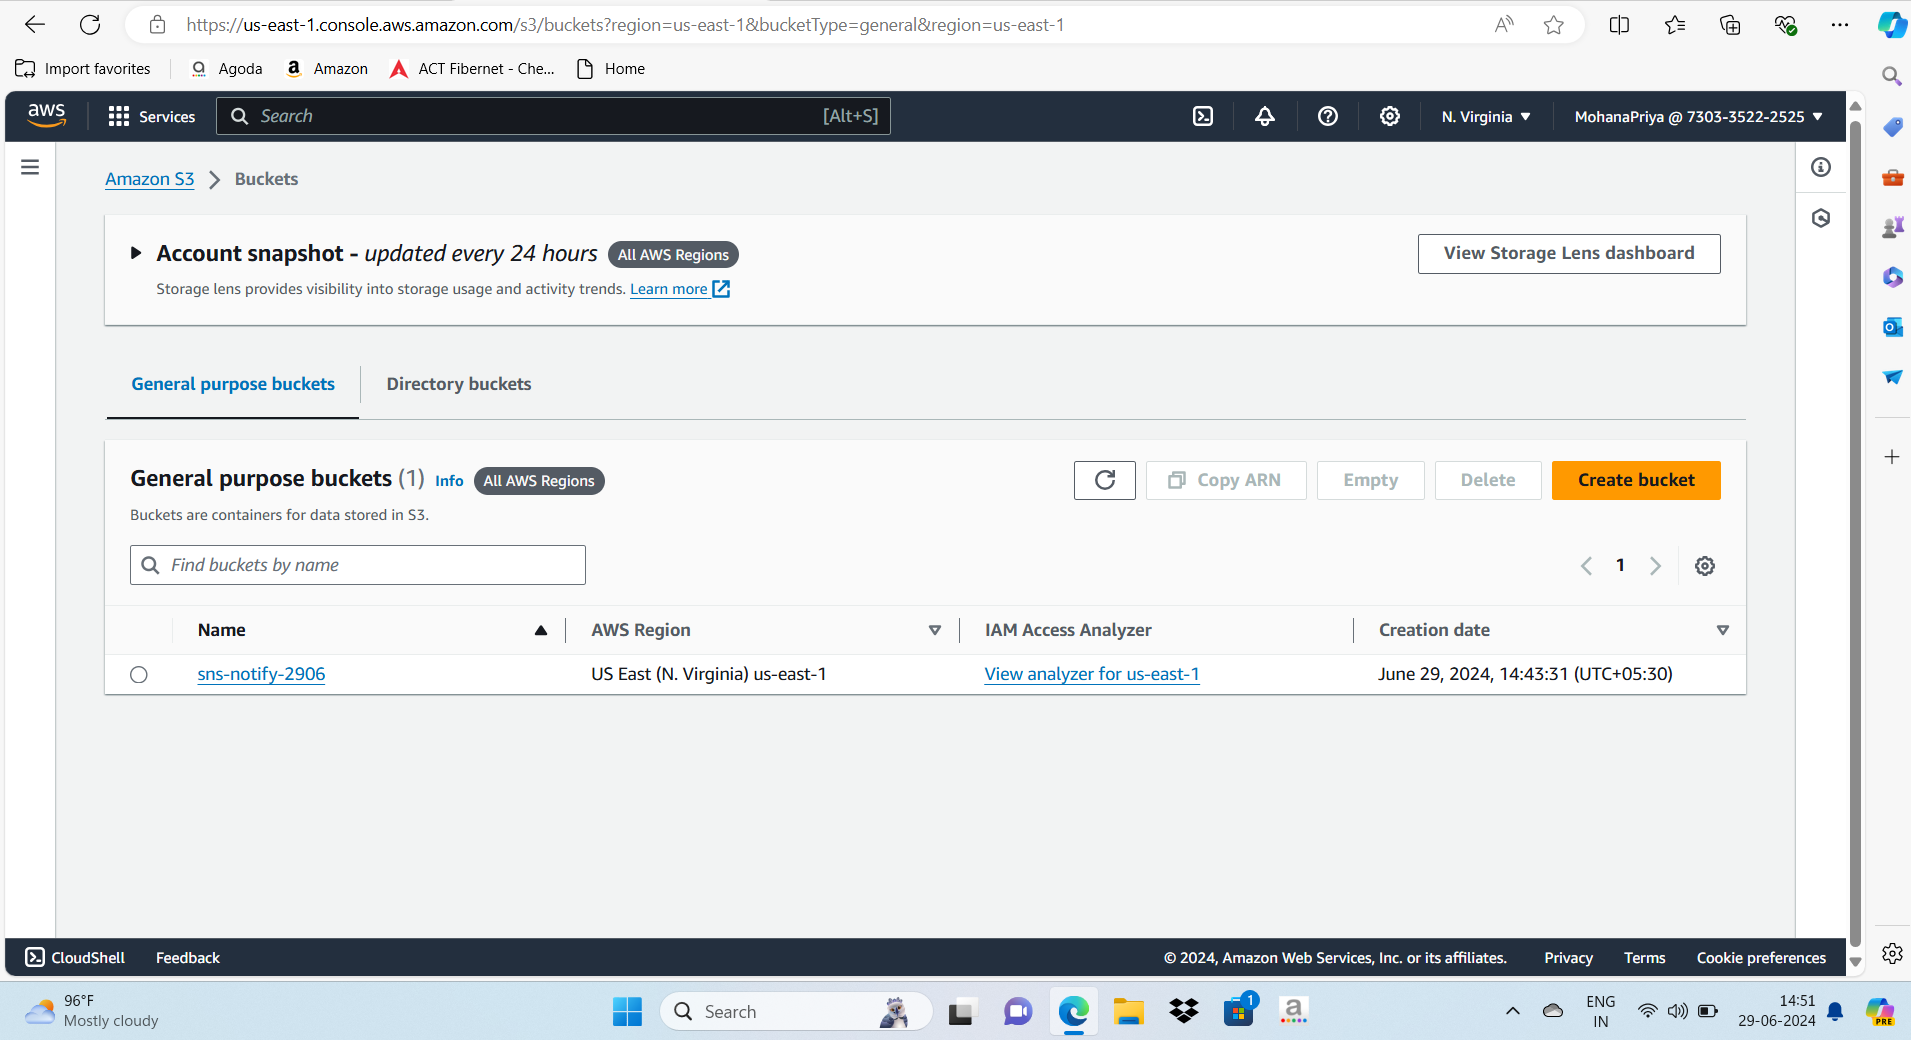This screenshot has height=1040, width=1911.
Task: Go to previous page of buckets
Action: pyautogui.click(x=1586, y=566)
